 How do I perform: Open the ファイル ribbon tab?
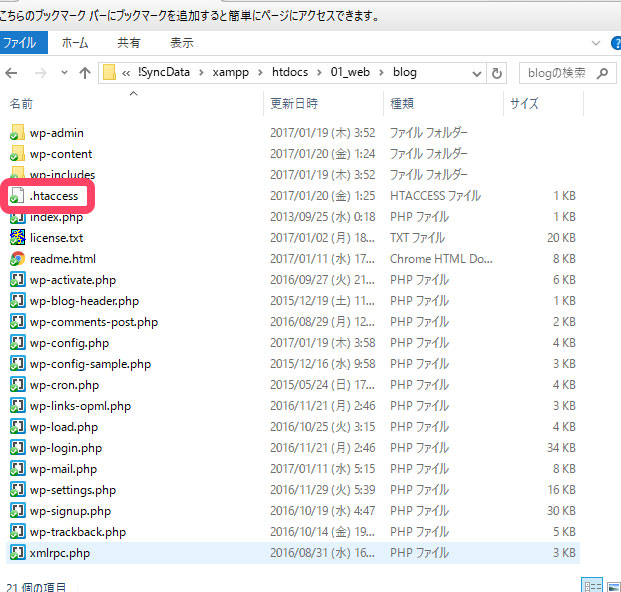[23, 42]
